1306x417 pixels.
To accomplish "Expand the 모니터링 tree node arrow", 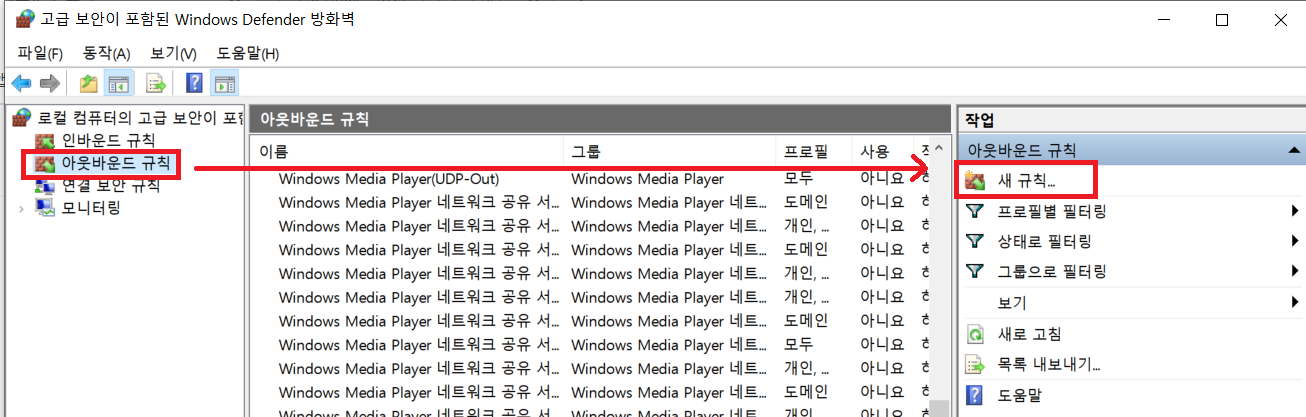I will [22, 208].
